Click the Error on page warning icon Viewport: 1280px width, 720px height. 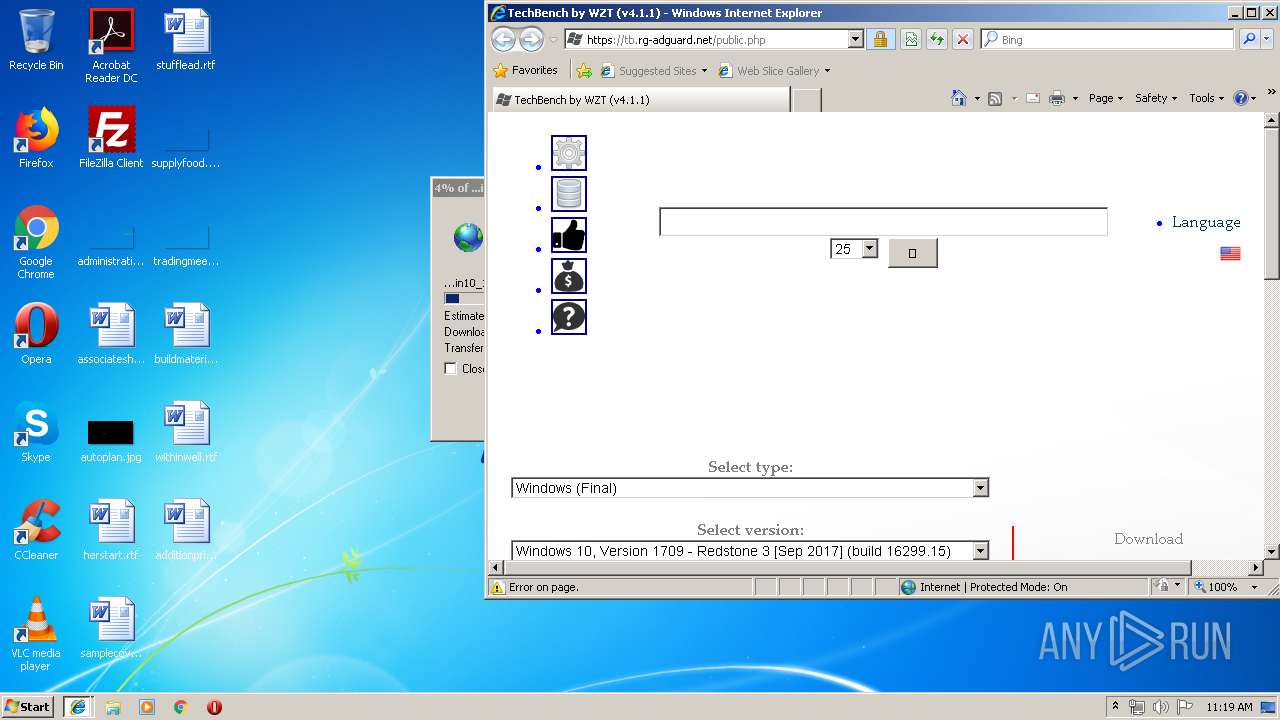click(498, 587)
